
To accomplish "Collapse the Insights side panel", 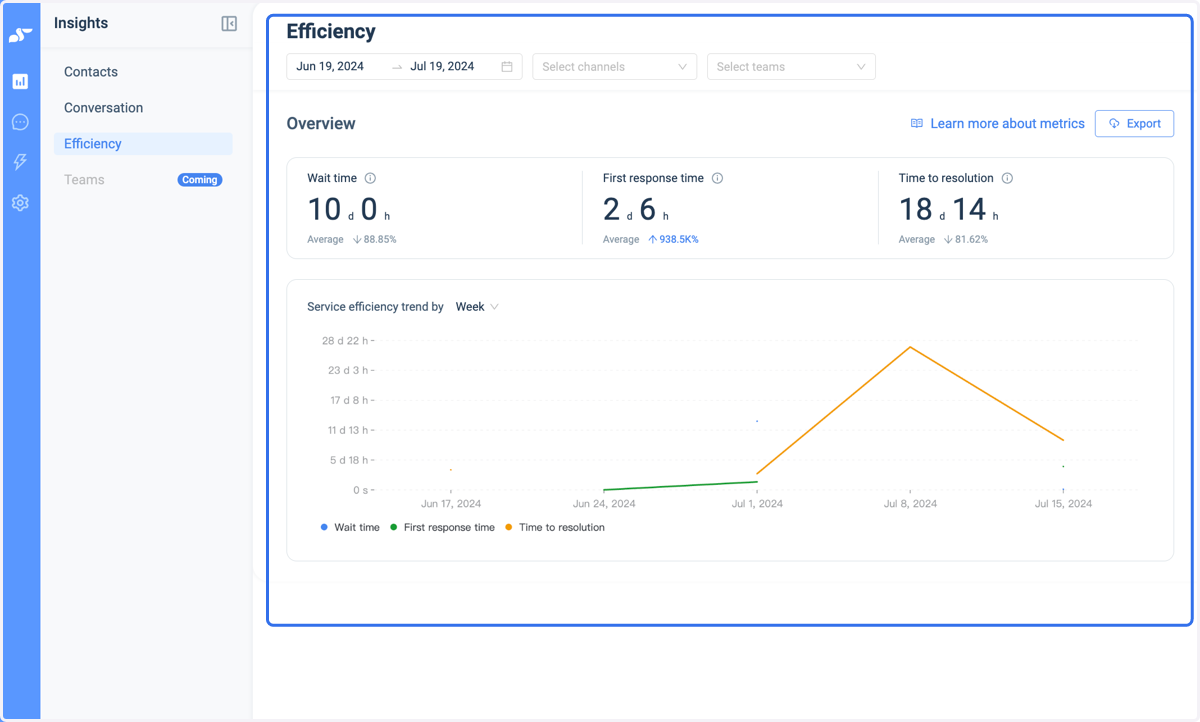I will click(229, 24).
